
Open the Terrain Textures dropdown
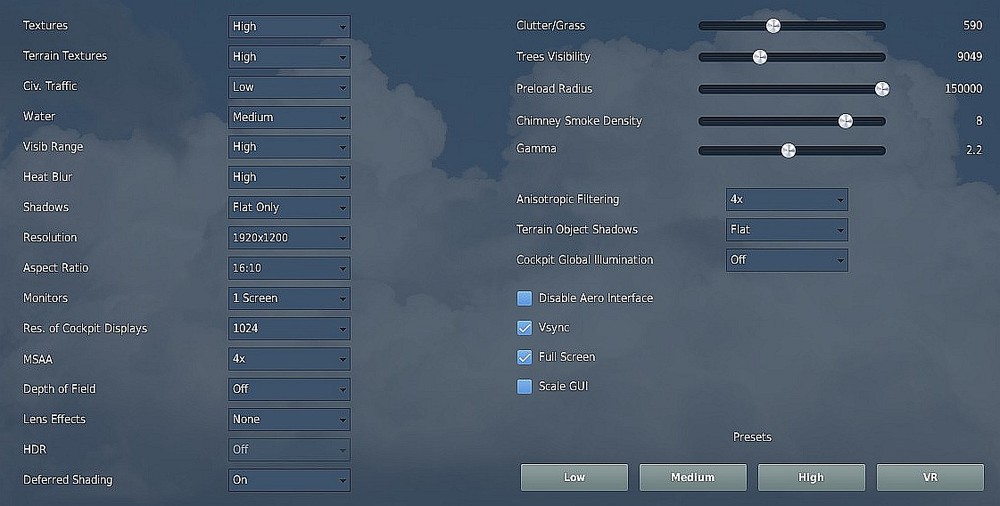(x=289, y=57)
